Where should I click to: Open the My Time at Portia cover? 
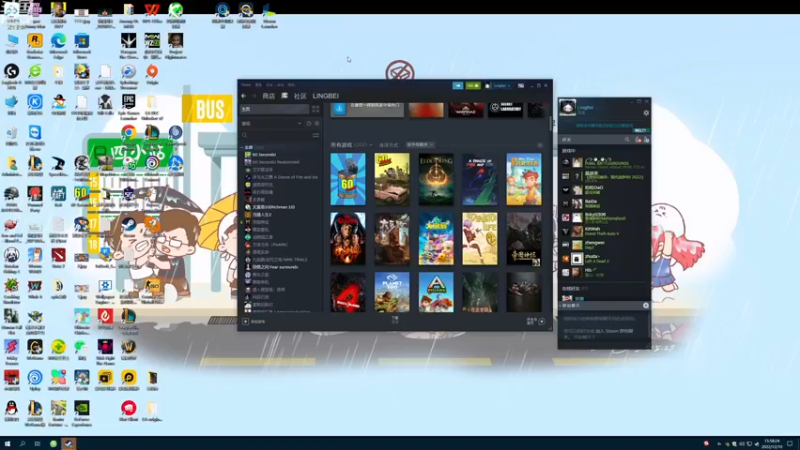(x=524, y=179)
